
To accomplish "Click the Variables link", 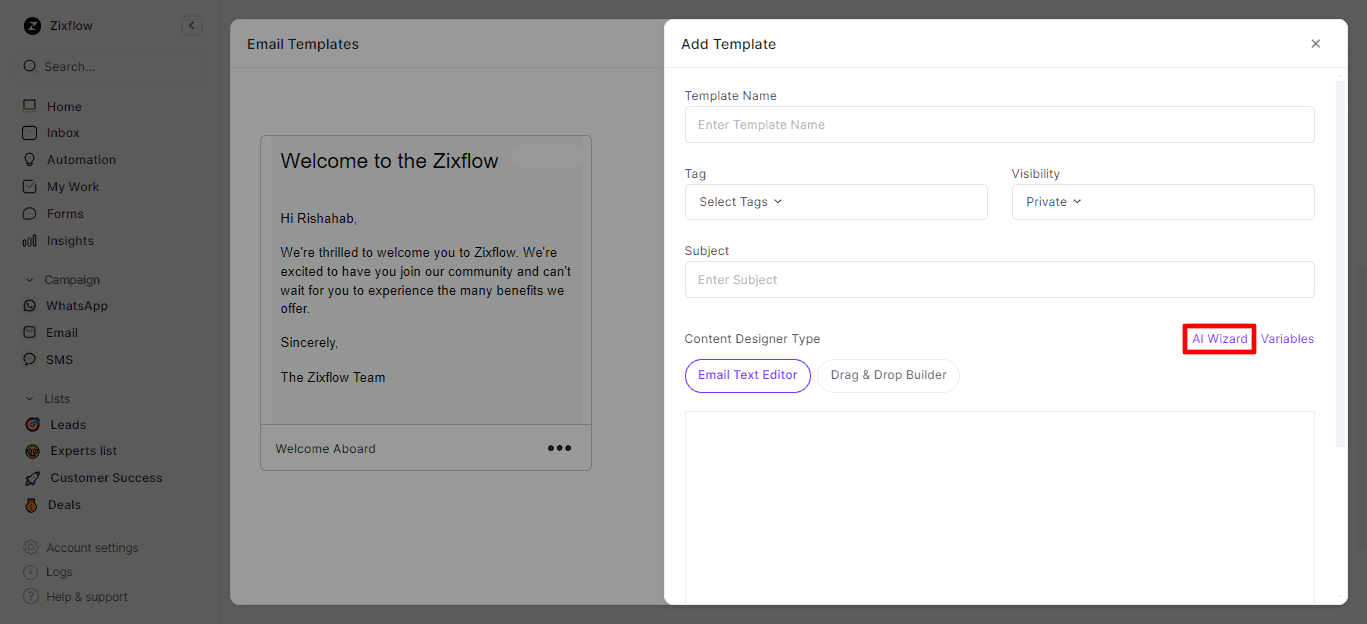I will tap(1287, 339).
